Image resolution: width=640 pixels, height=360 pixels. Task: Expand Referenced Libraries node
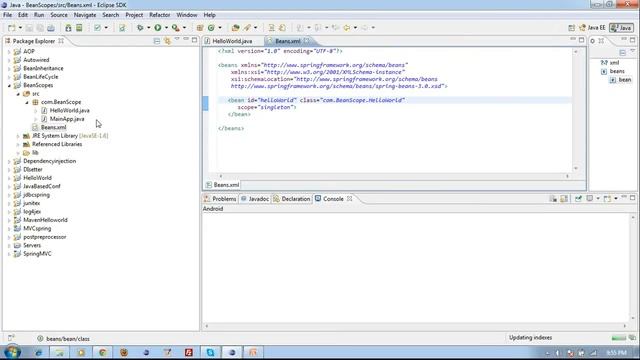[18, 144]
